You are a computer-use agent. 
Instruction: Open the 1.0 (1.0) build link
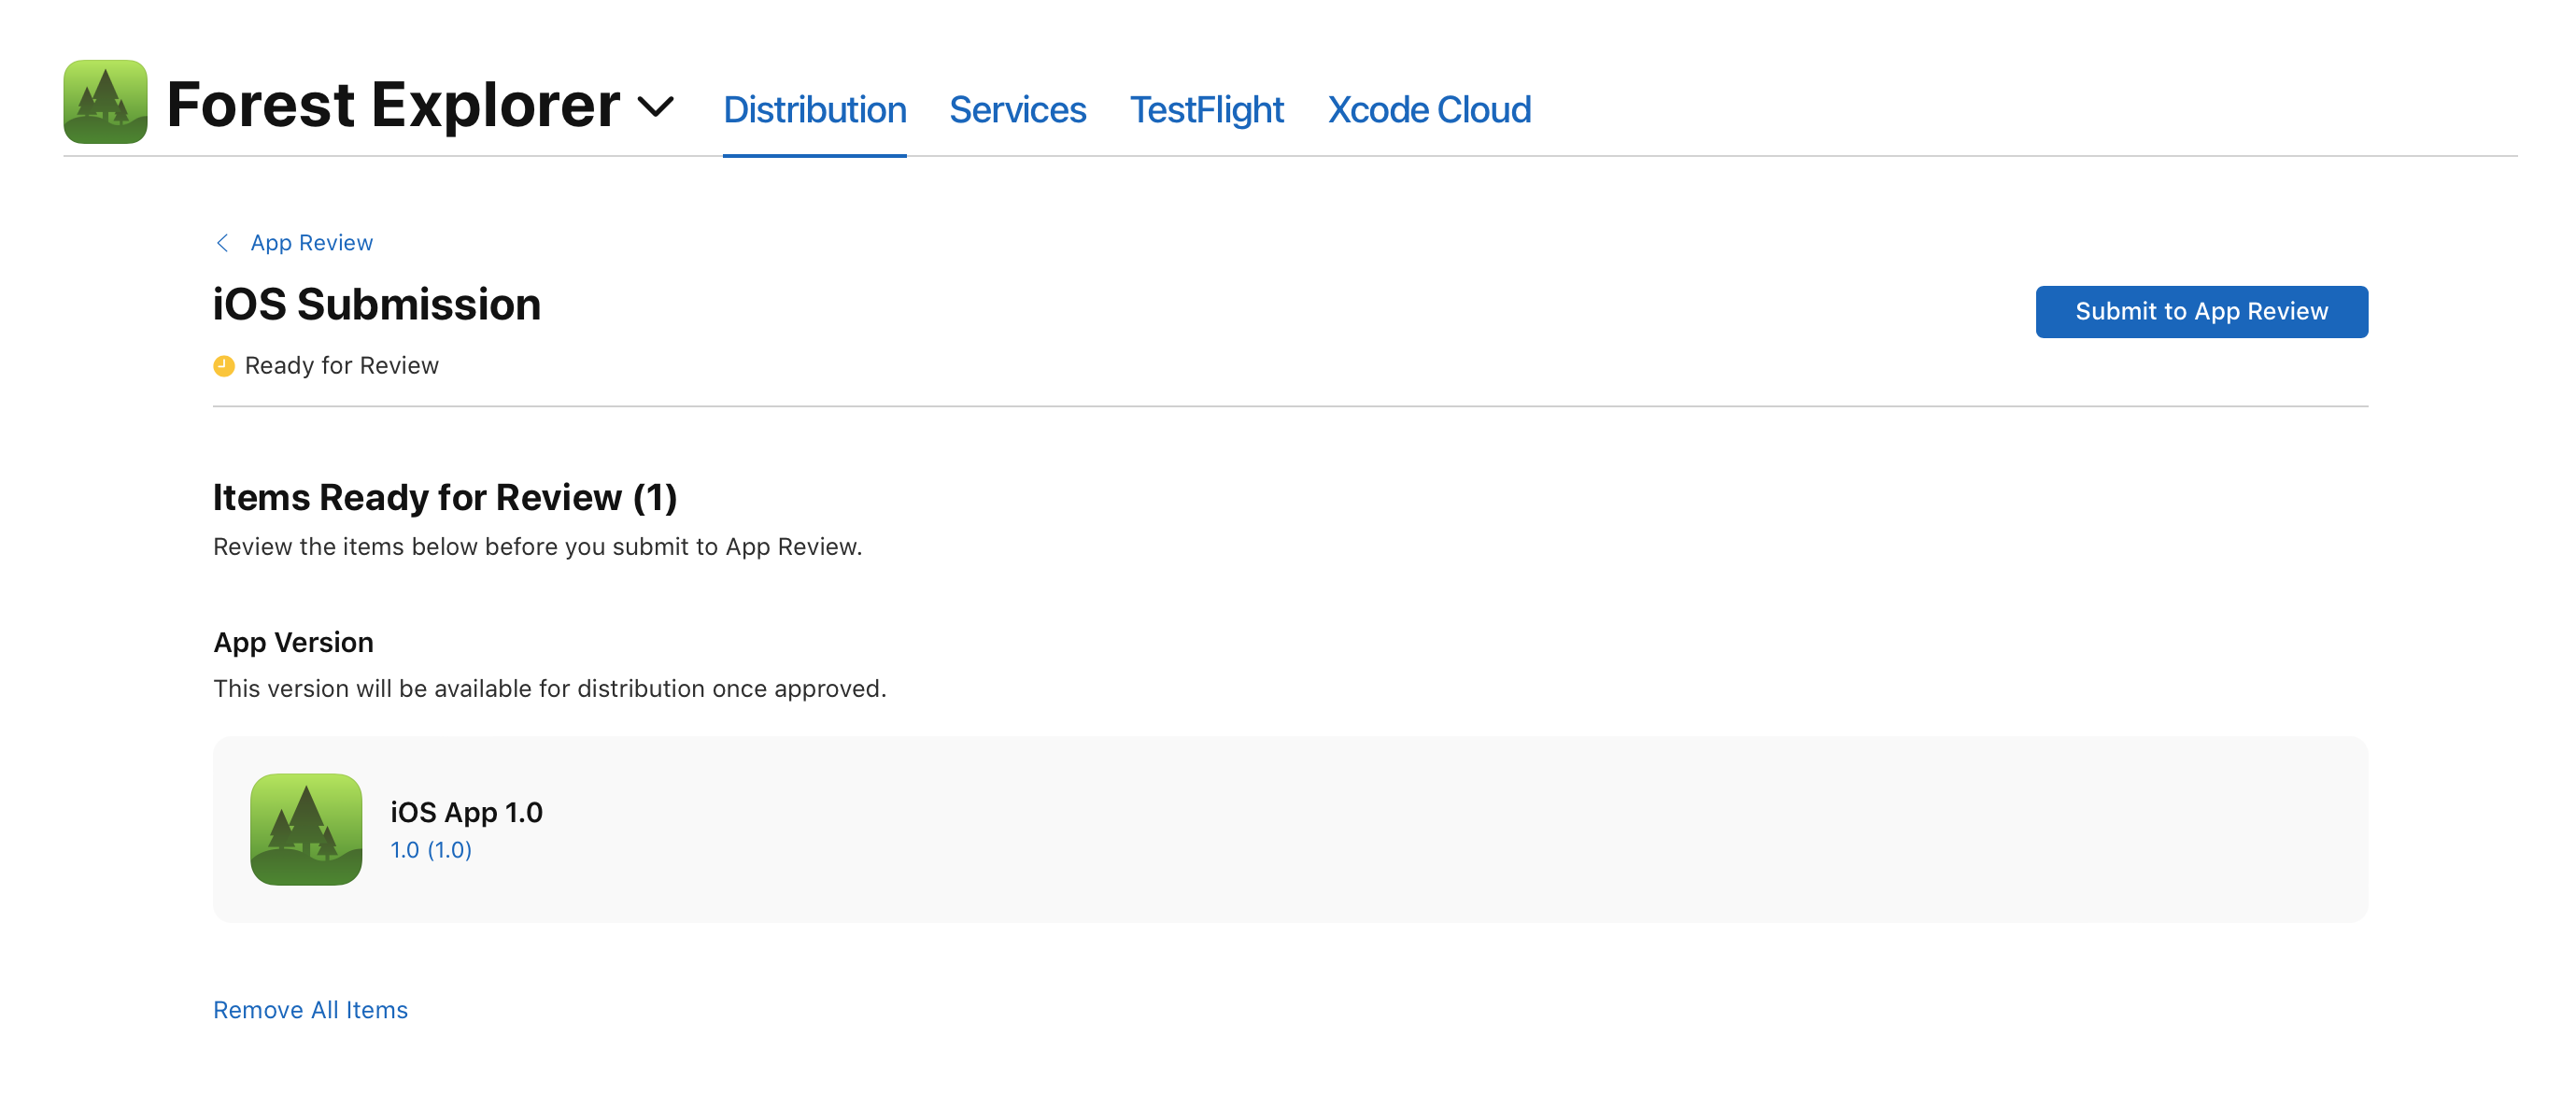pyautogui.click(x=431, y=850)
